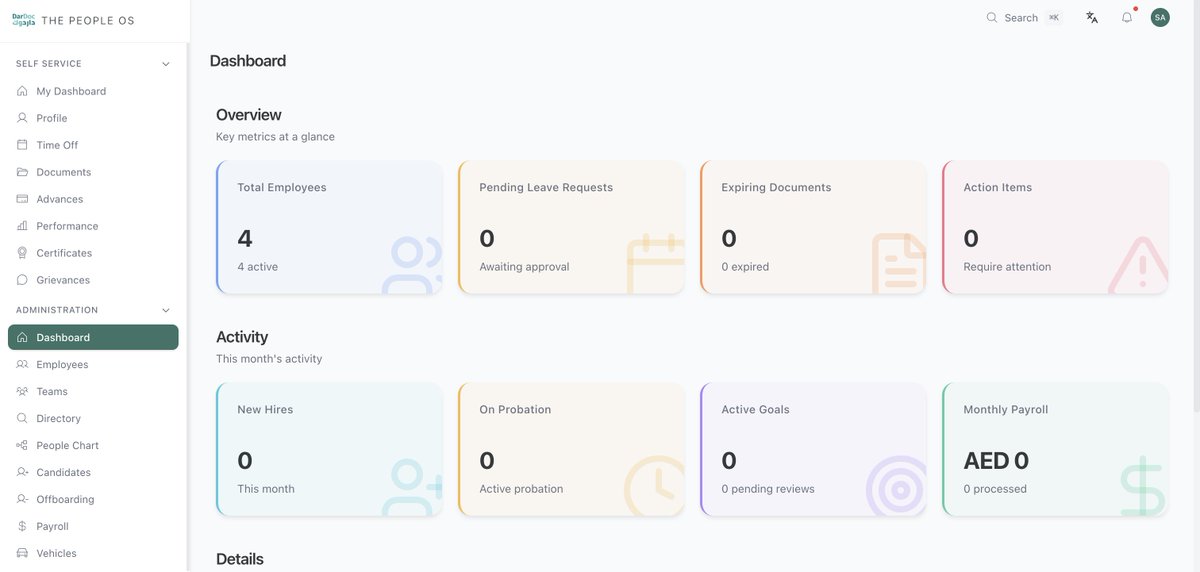Click the '0 expired' text

tap(745, 267)
